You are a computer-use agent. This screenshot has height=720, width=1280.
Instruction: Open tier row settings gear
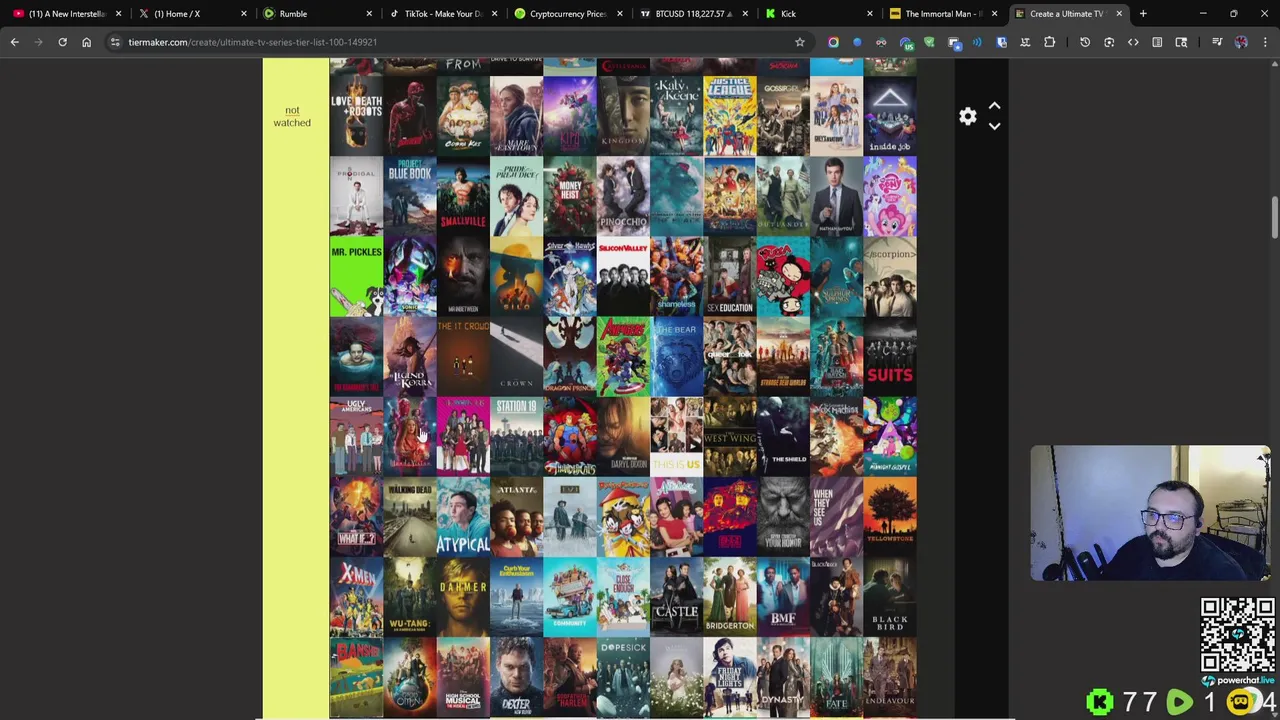(967, 116)
